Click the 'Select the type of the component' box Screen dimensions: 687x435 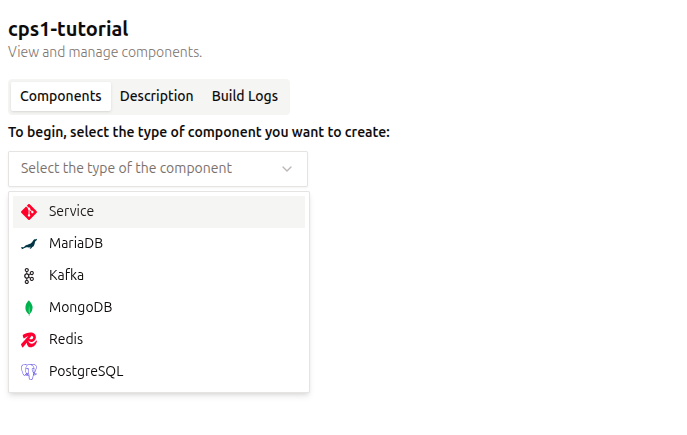158,169
